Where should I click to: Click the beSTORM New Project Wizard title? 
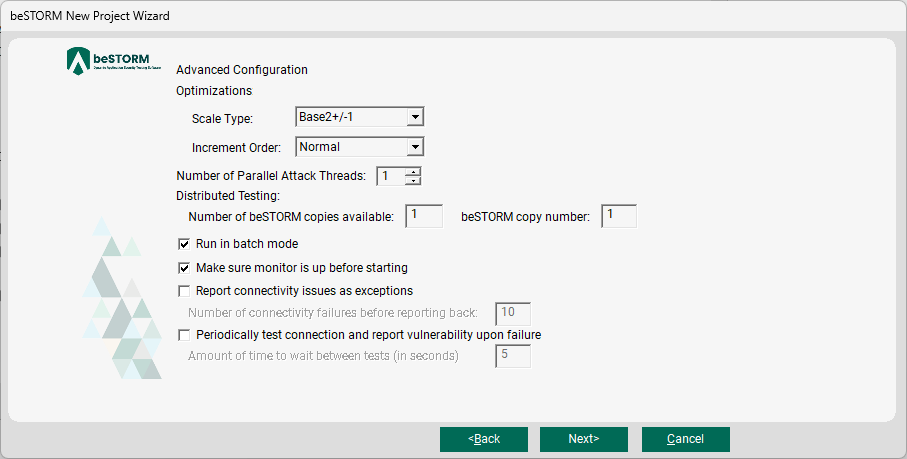coord(90,16)
